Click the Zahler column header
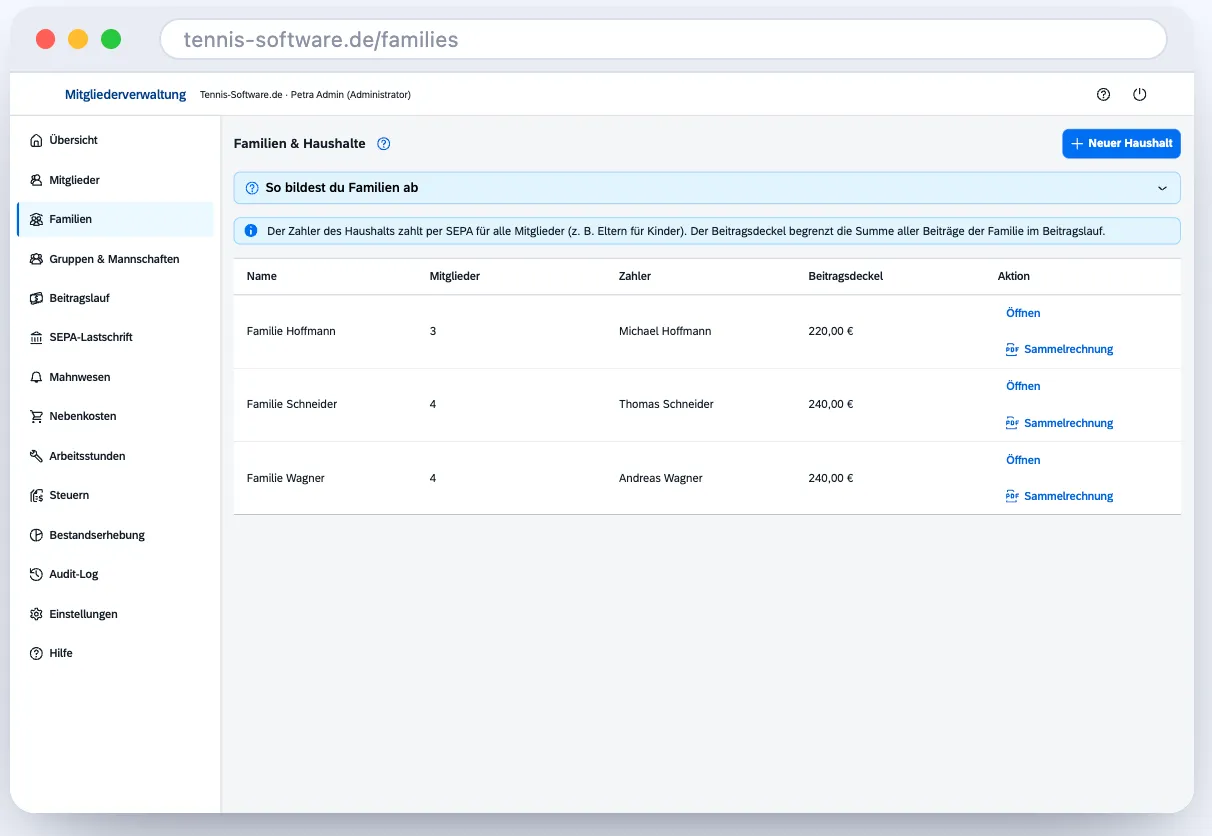The height and width of the screenshot is (836, 1212). (x=635, y=276)
